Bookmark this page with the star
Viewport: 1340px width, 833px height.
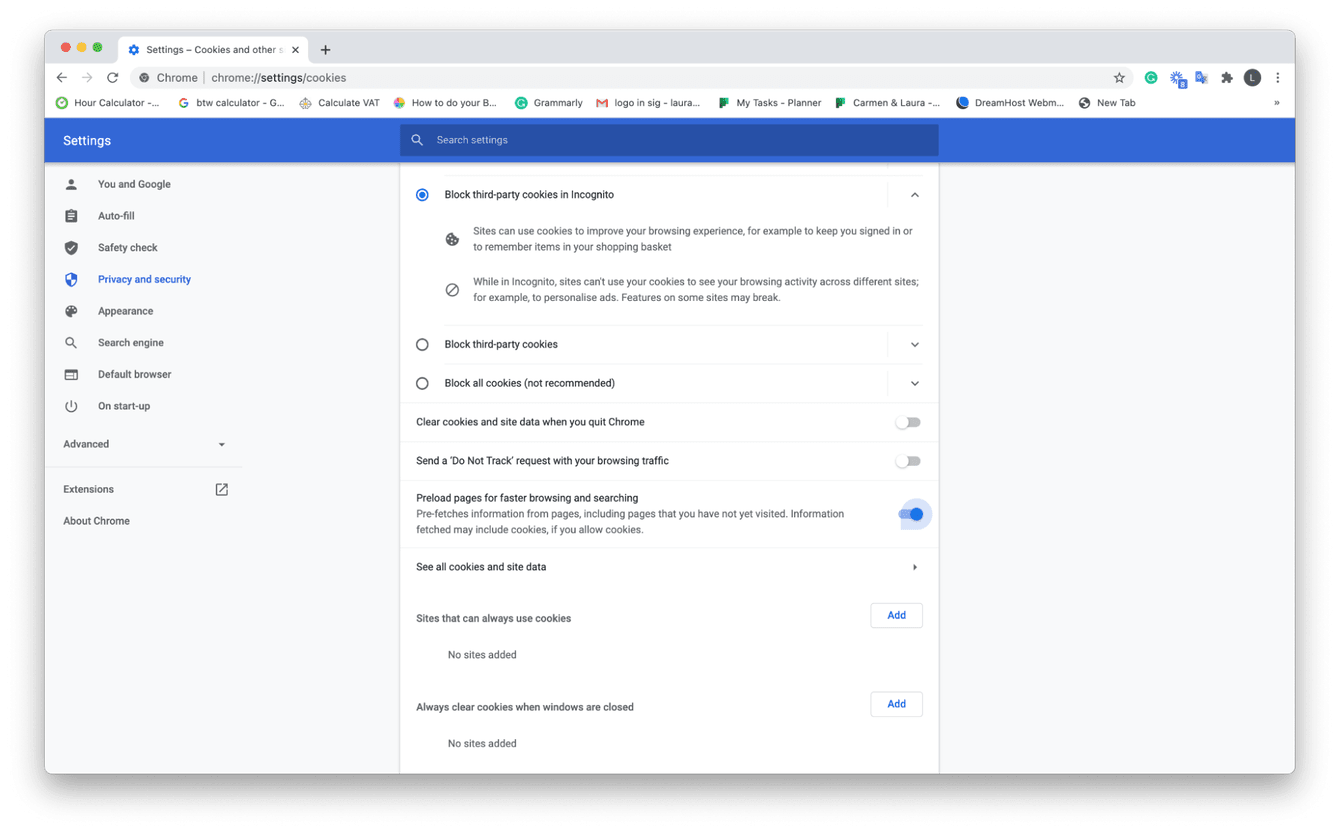pos(1118,77)
